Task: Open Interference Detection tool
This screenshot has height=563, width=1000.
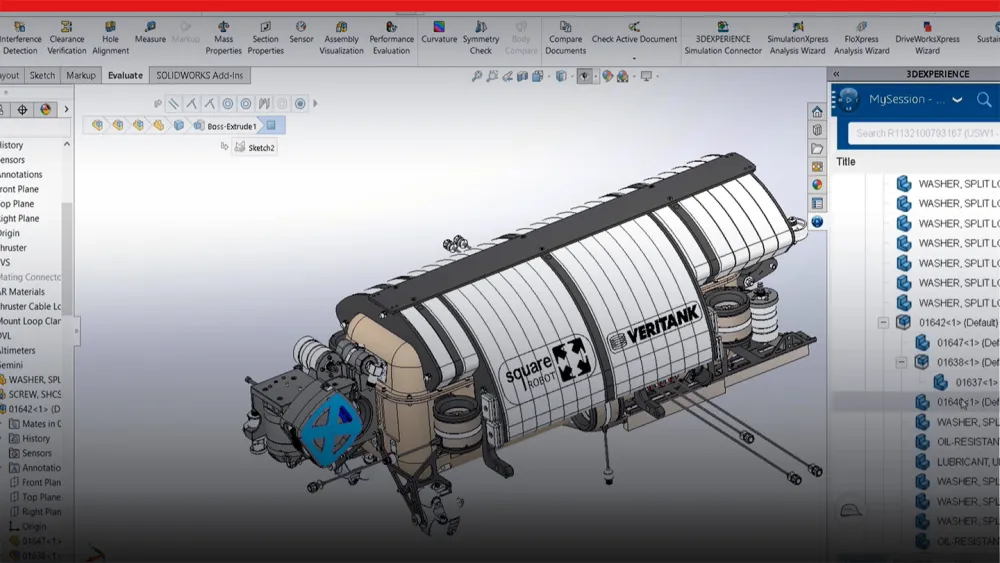Action: point(19,38)
